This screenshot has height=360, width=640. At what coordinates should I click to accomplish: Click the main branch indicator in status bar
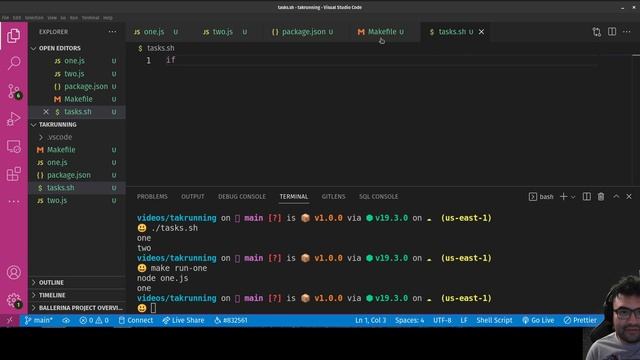coord(38,320)
